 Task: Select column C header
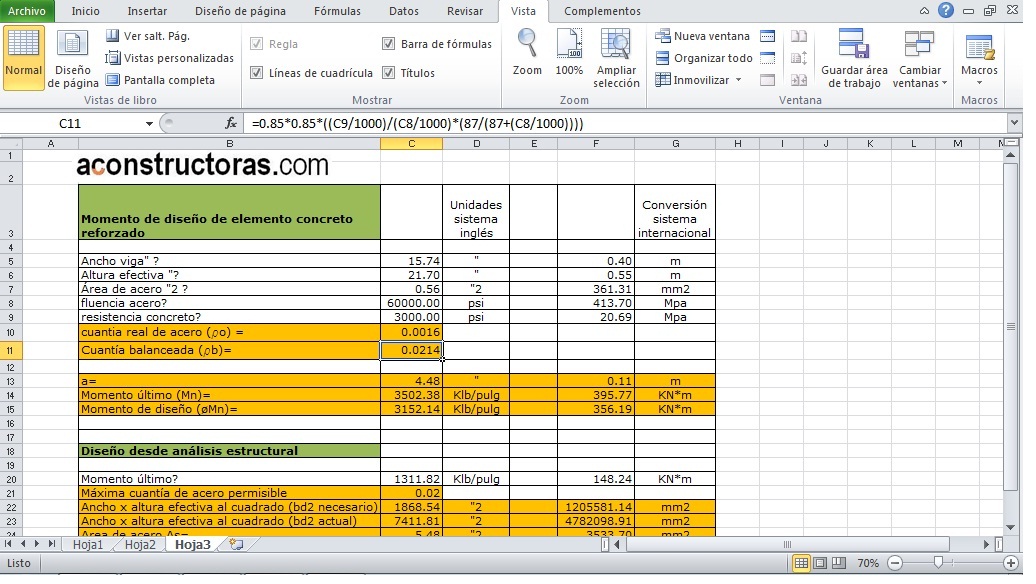click(x=411, y=143)
